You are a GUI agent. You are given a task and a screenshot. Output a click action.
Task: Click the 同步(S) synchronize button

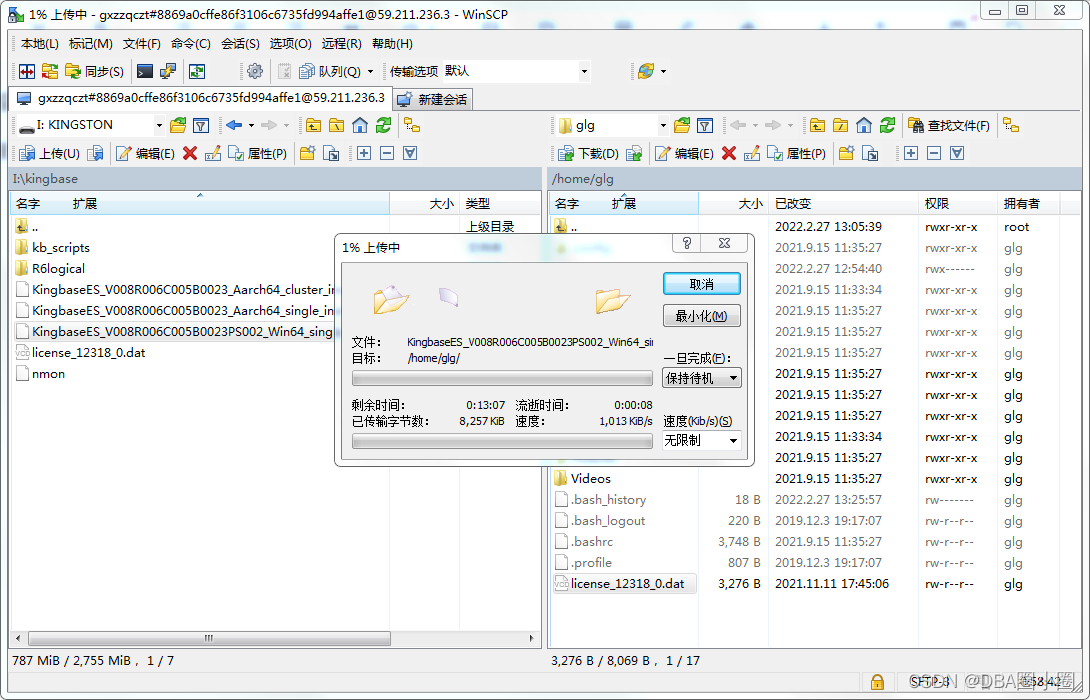point(95,71)
